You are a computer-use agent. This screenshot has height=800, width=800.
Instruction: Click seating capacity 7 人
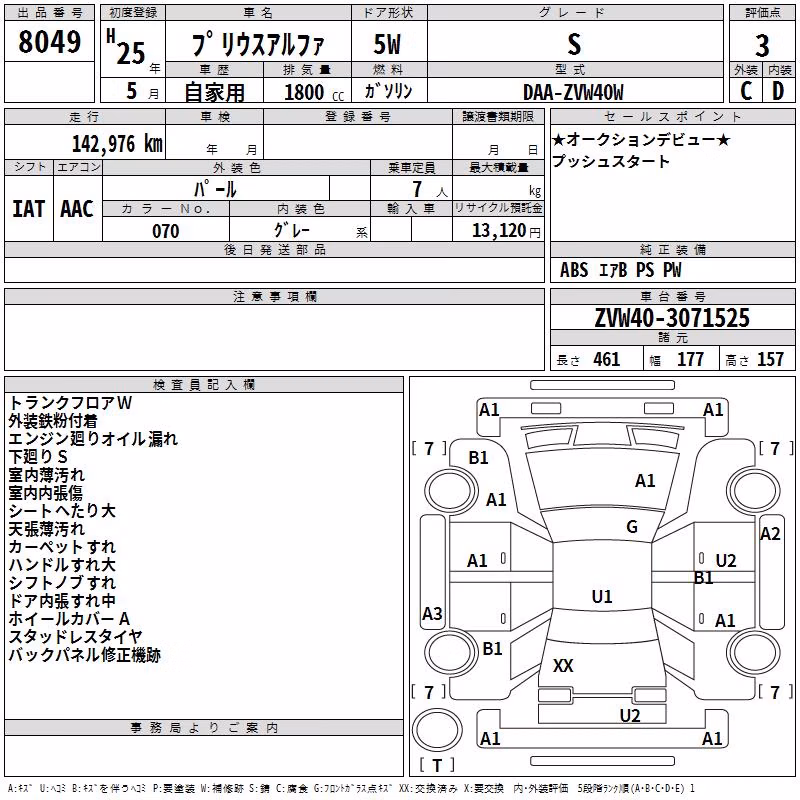(x=430, y=189)
